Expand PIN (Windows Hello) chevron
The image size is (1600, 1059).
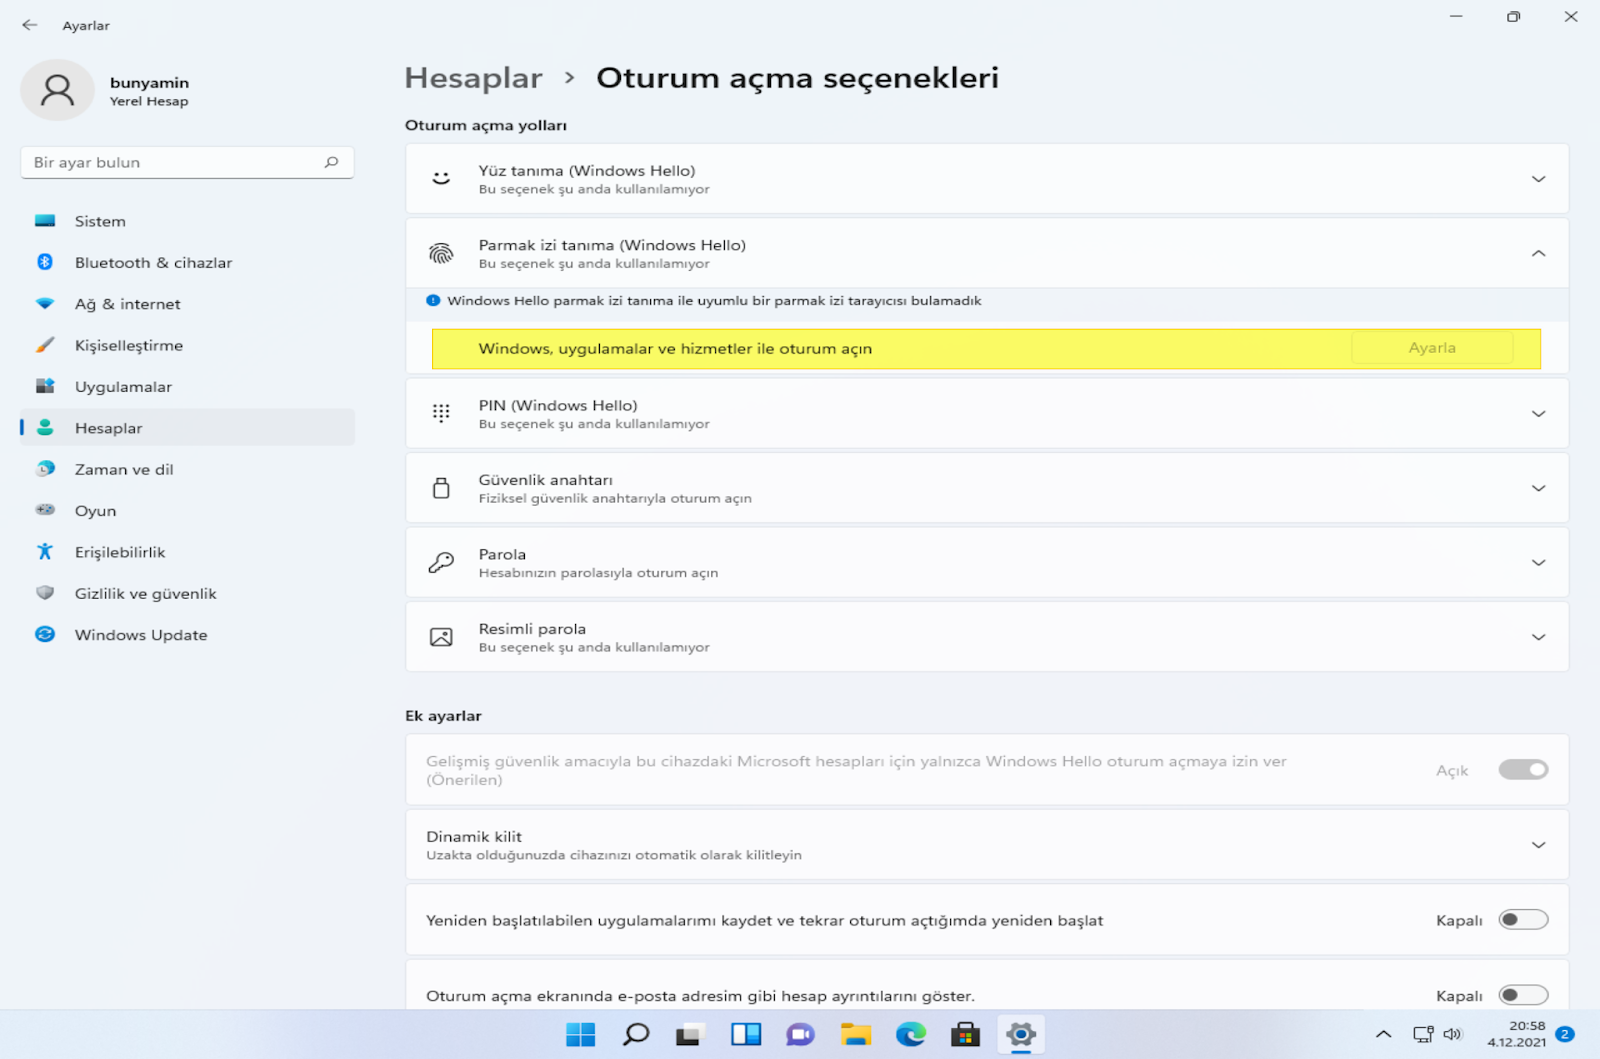[x=1538, y=413]
